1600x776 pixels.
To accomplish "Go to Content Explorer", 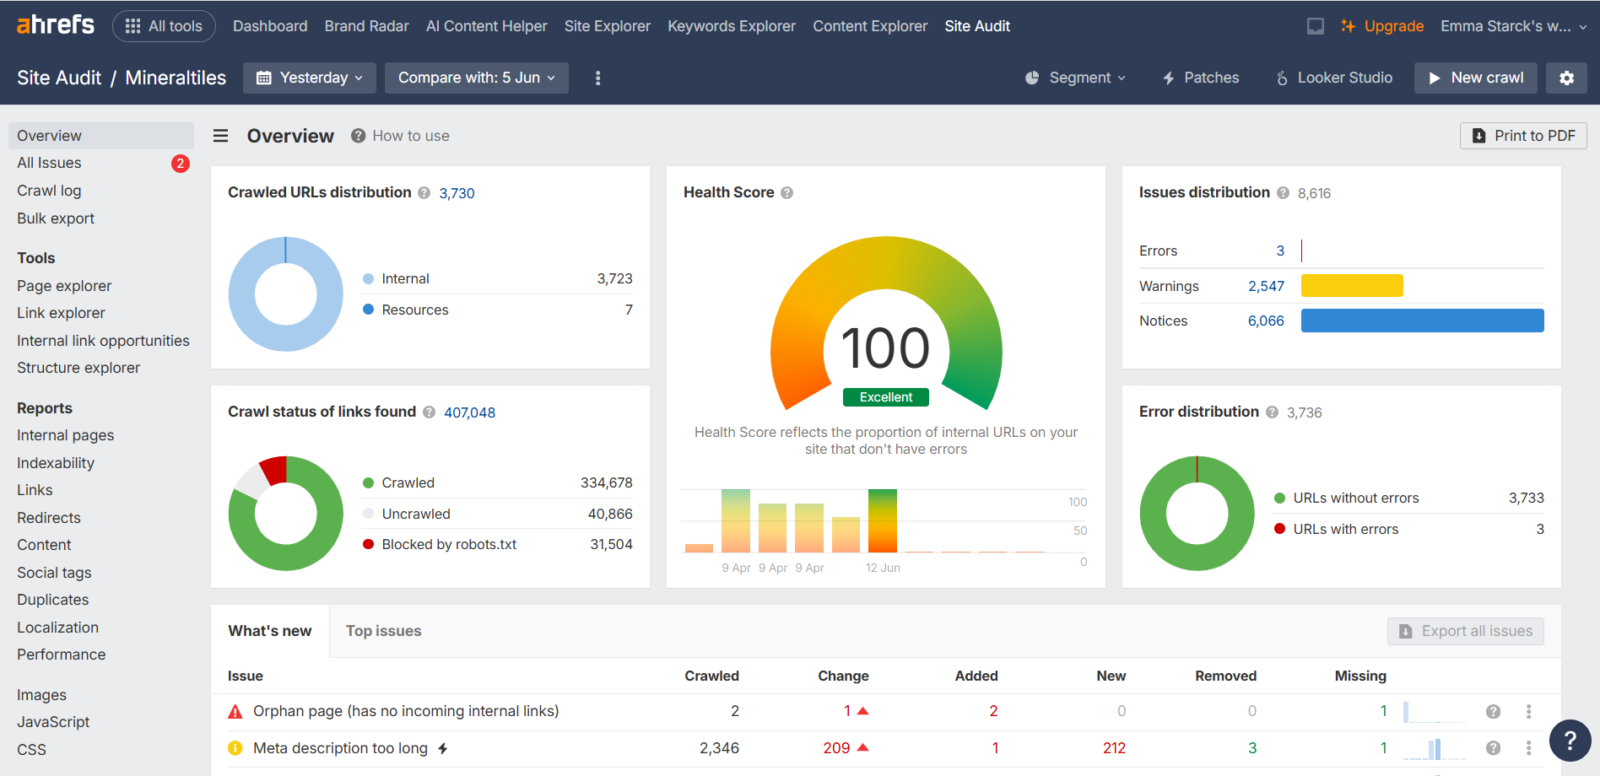I will coord(870,26).
